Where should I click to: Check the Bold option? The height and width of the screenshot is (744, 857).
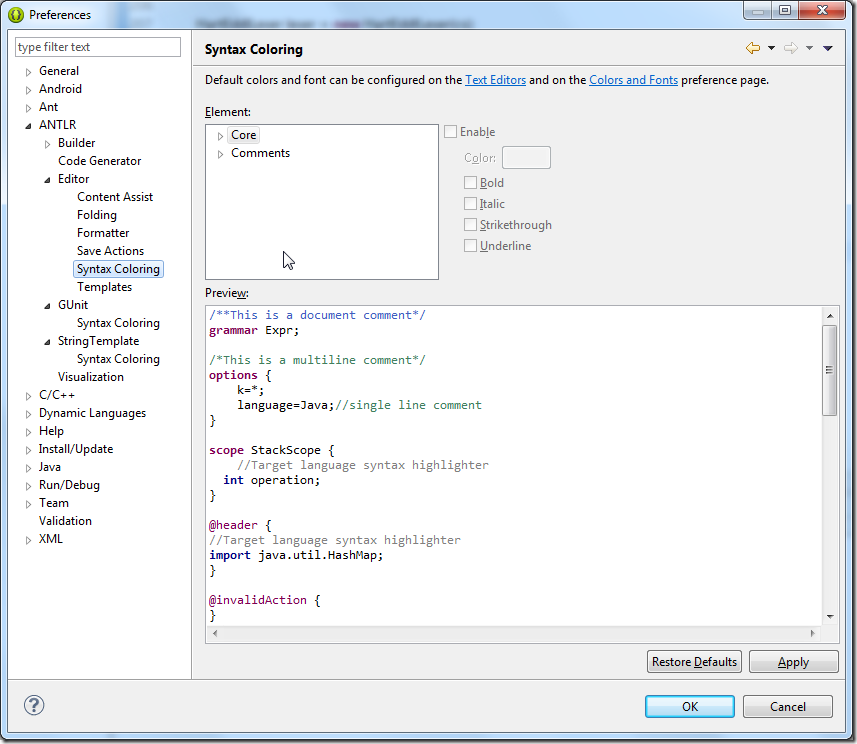471,183
